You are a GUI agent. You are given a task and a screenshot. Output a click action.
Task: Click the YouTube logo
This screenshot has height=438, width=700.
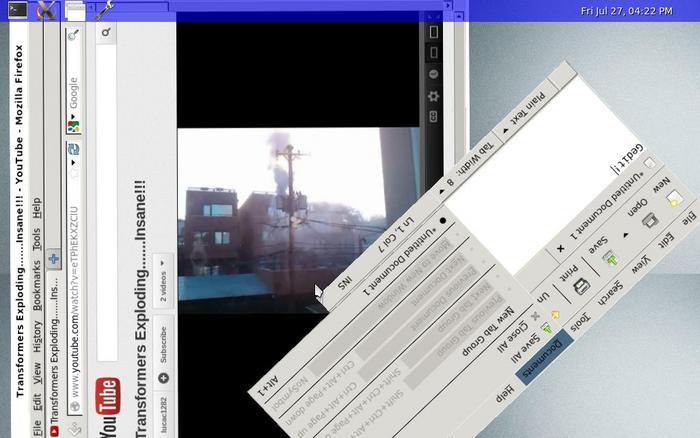coord(107,408)
